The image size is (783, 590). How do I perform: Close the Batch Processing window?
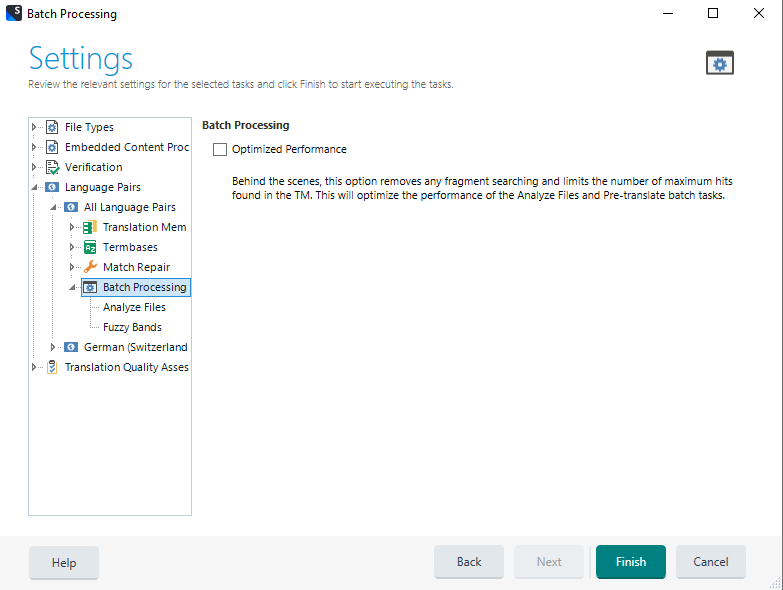759,13
